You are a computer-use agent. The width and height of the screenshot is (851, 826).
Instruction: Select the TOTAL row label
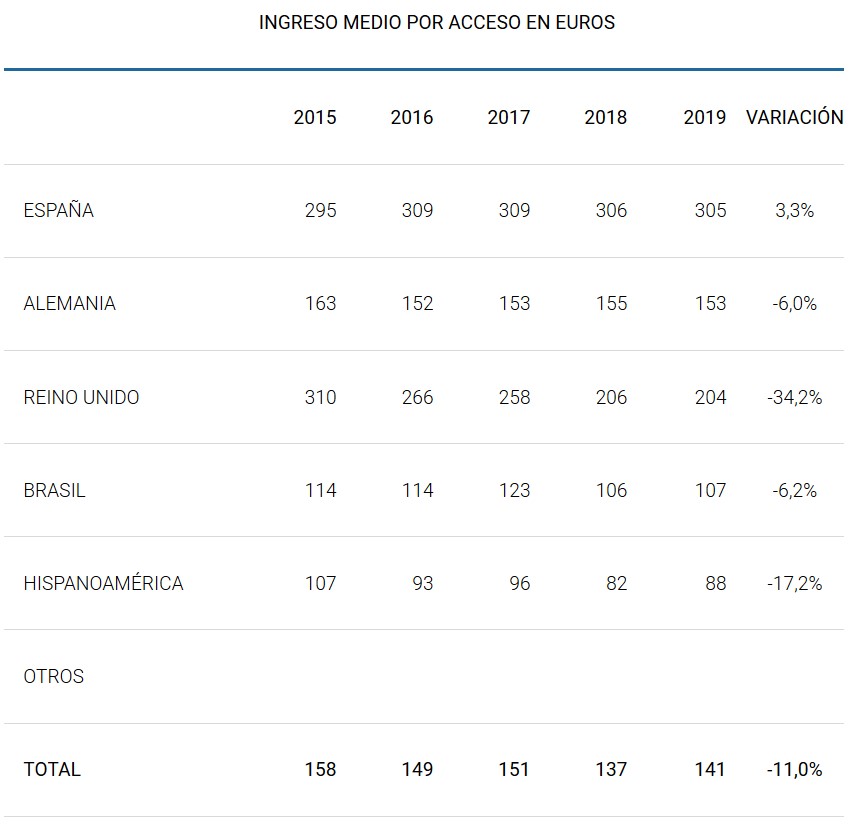[x=52, y=769]
